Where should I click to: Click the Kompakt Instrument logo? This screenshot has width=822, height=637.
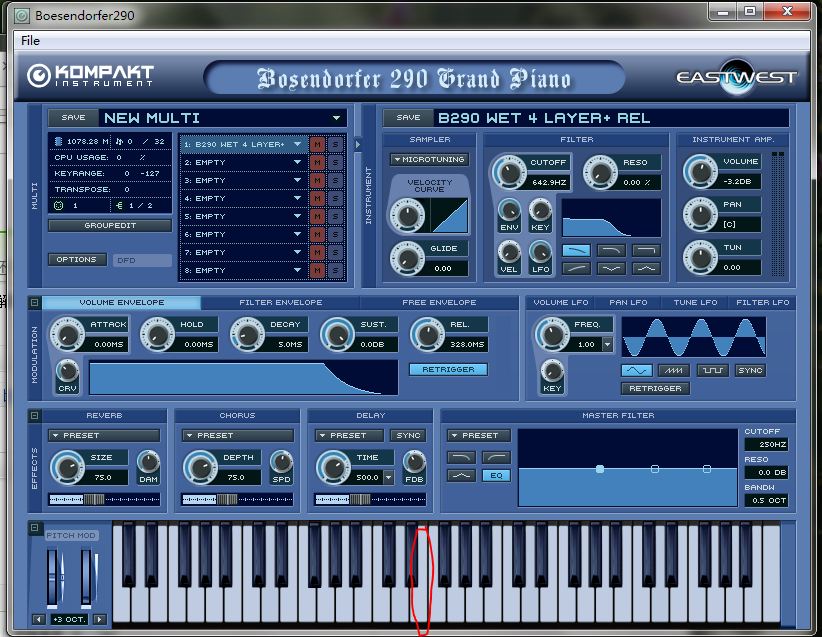pos(90,76)
